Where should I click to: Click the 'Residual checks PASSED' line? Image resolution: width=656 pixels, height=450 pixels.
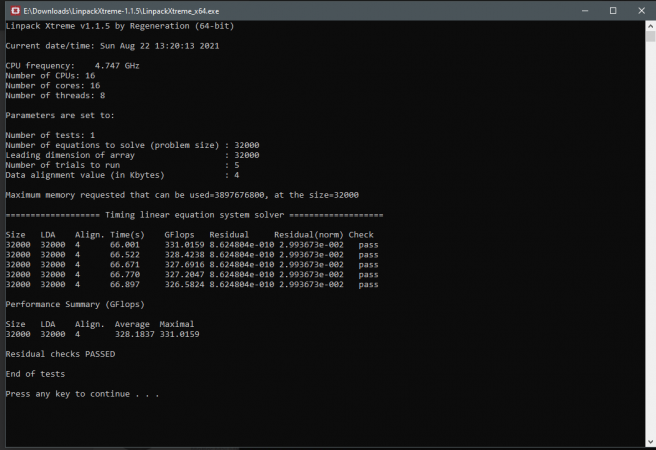[60, 354]
